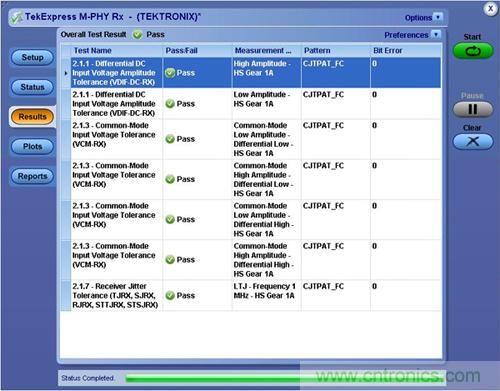The width and height of the screenshot is (500, 391).
Task: Click the green Start run button
Action: (473, 51)
